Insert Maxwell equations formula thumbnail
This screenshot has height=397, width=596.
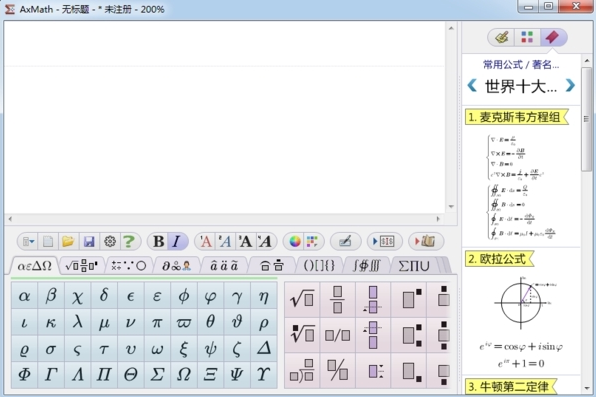coord(521,187)
